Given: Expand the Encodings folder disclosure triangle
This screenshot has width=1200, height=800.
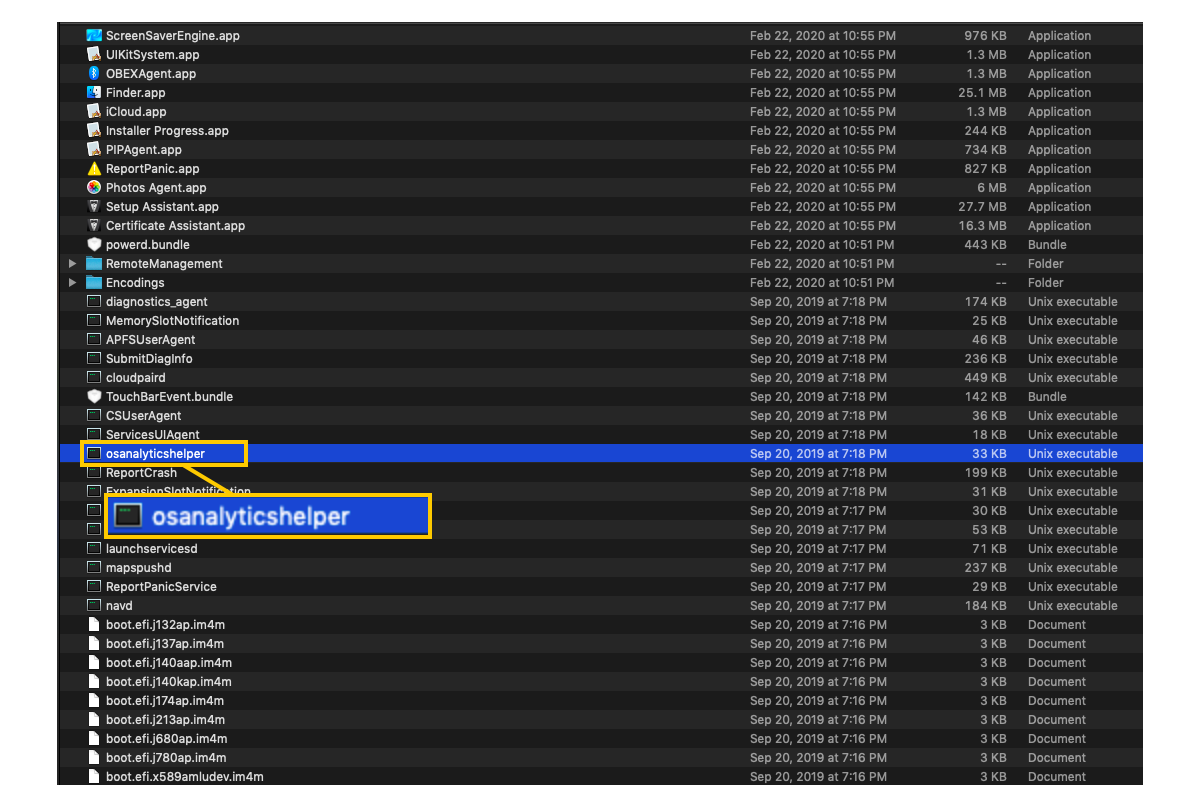Looking at the screenshot, I should coord(72,283).
